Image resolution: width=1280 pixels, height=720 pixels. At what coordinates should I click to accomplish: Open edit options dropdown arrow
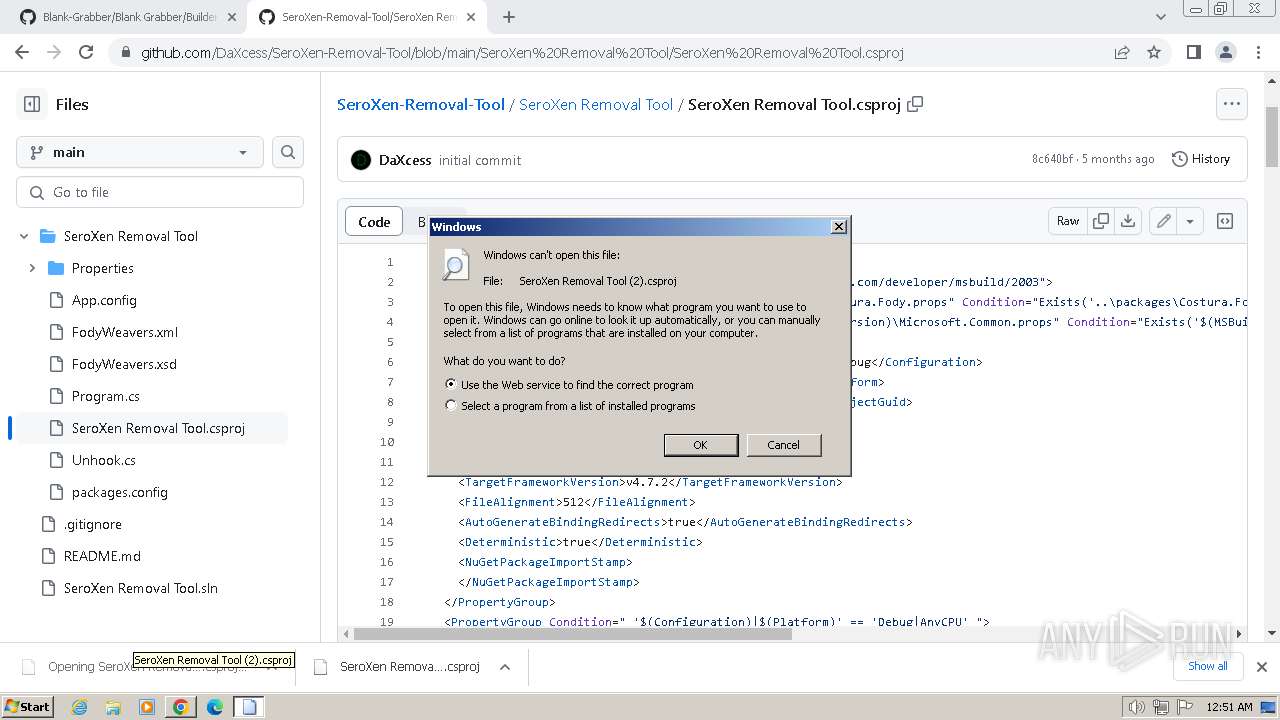tap(1189, 221)
